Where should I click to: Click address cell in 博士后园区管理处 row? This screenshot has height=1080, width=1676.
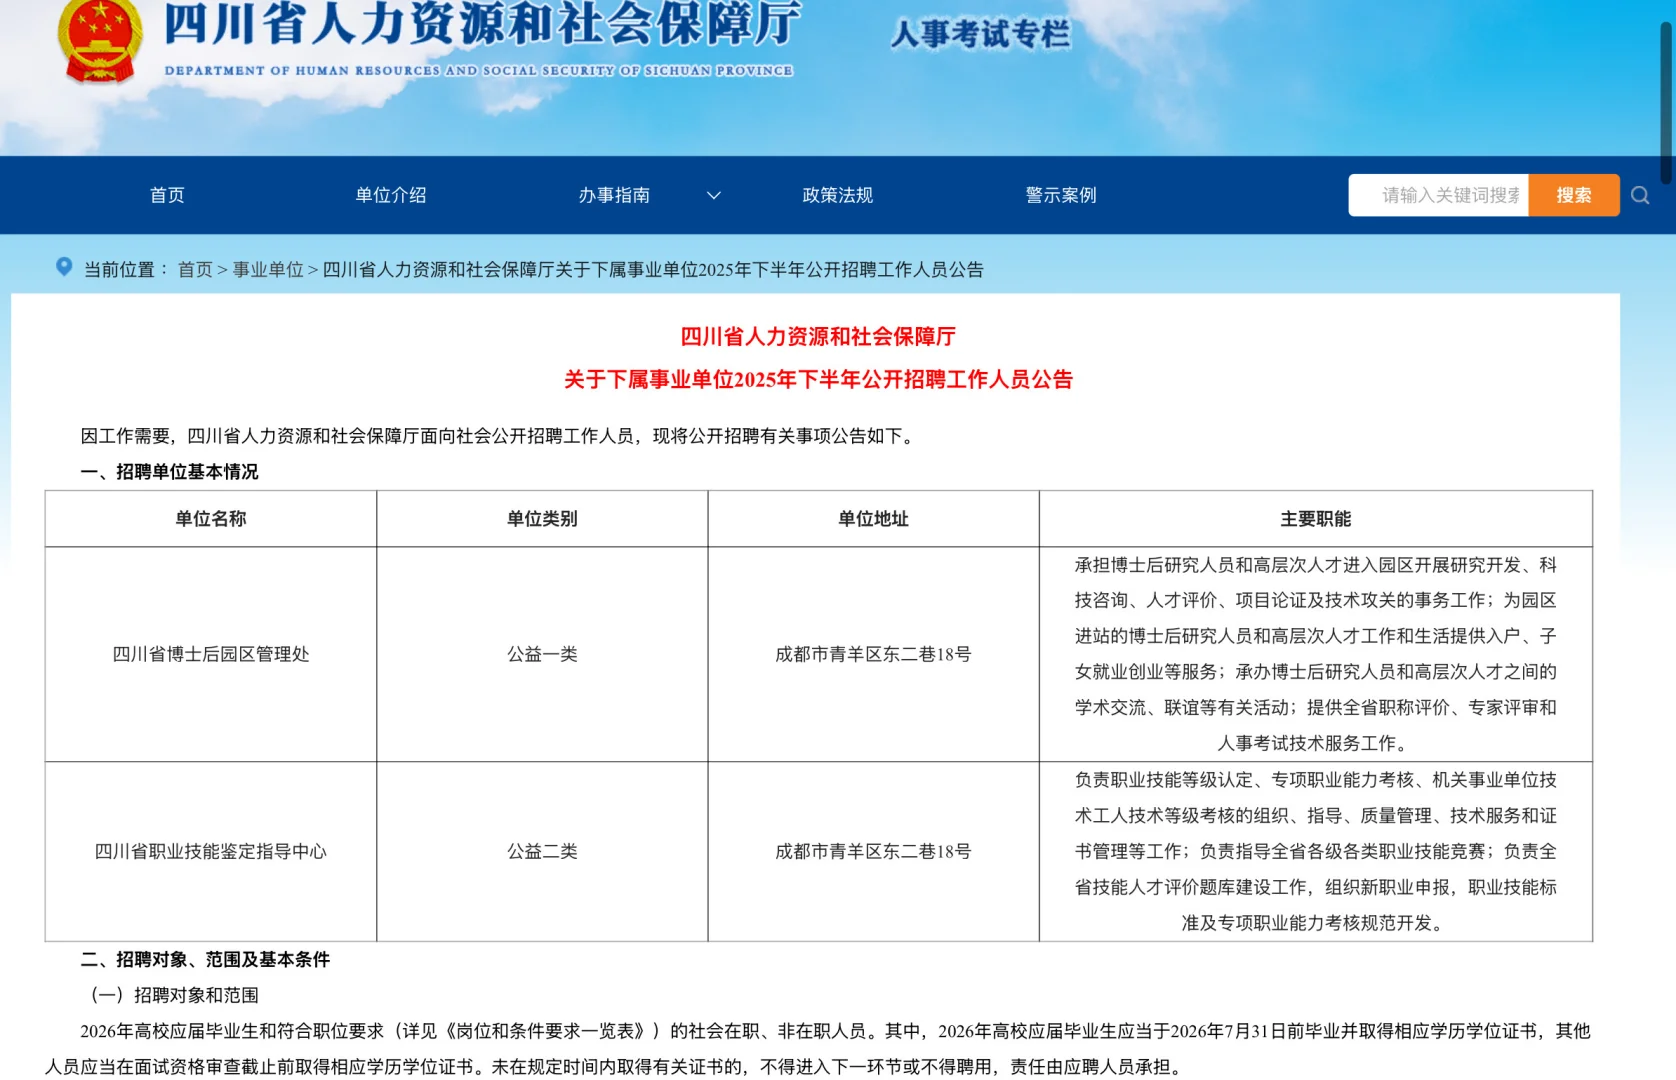[x=873, y=654]
